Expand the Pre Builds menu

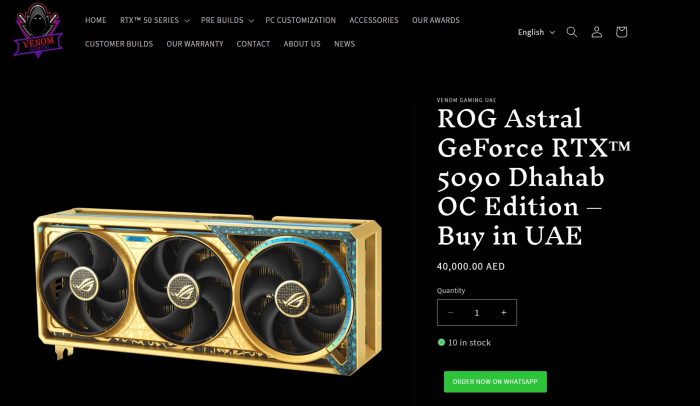click(227, 21)
